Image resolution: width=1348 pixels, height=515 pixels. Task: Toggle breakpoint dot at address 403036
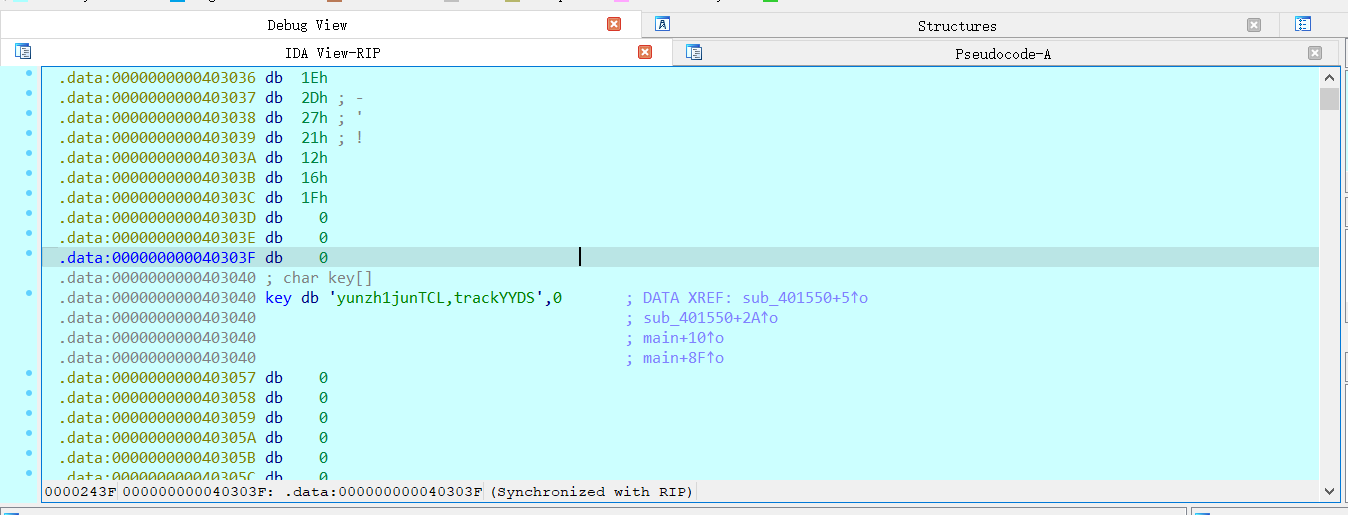coord(28,74)
